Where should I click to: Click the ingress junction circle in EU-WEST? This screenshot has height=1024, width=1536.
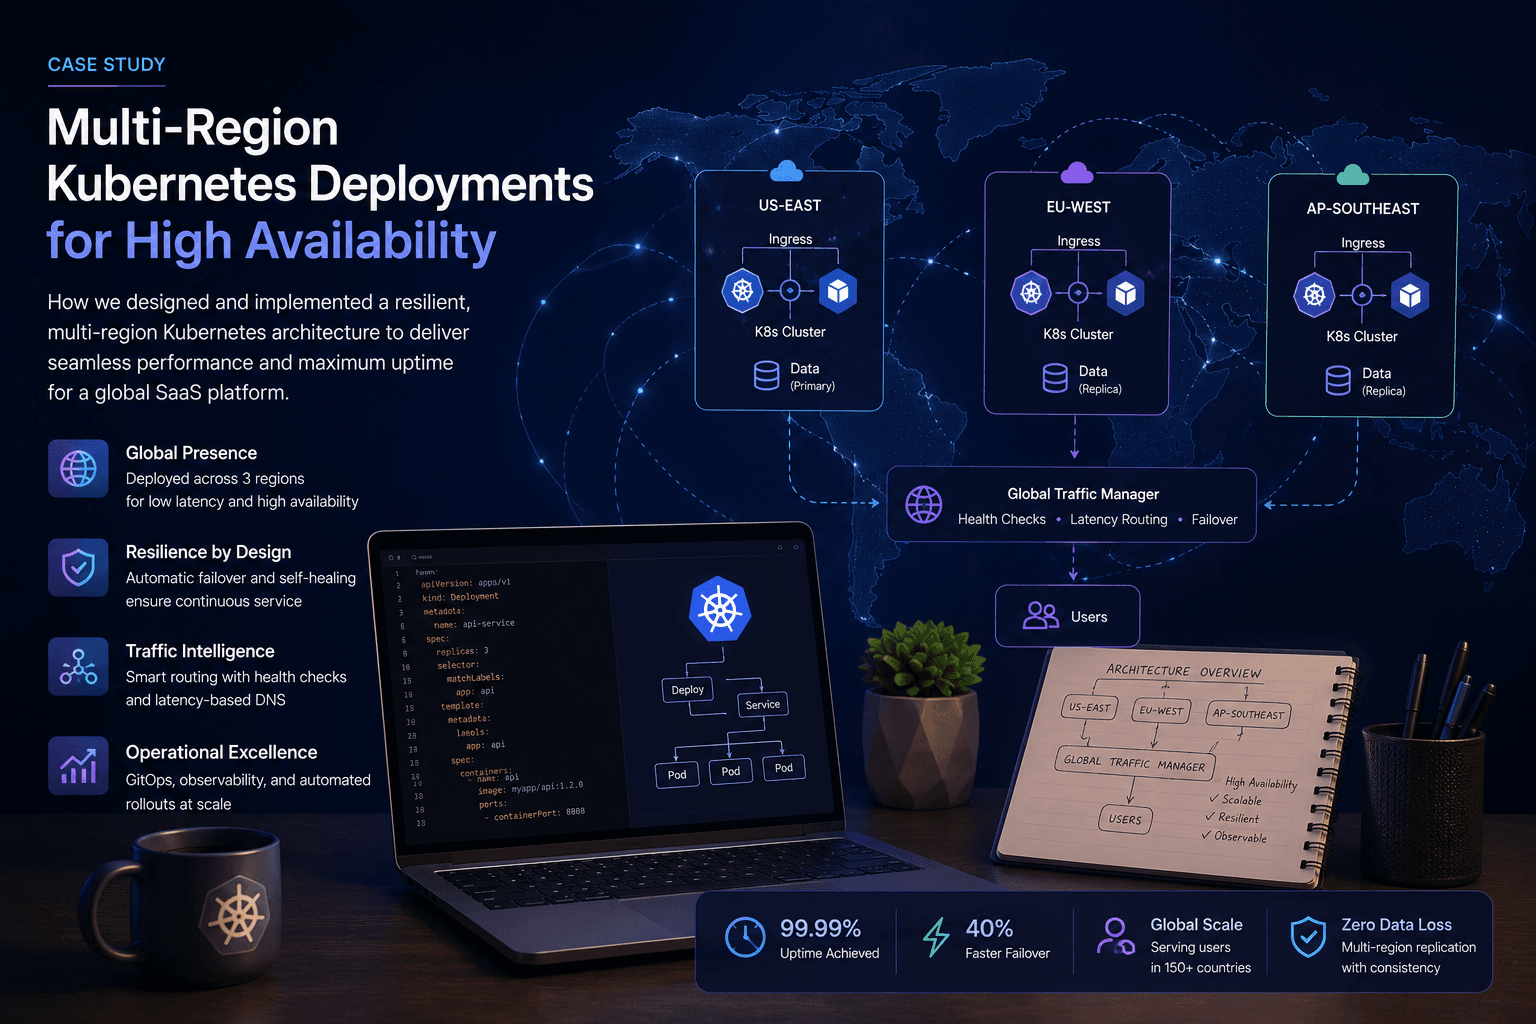click(1078, 293)
